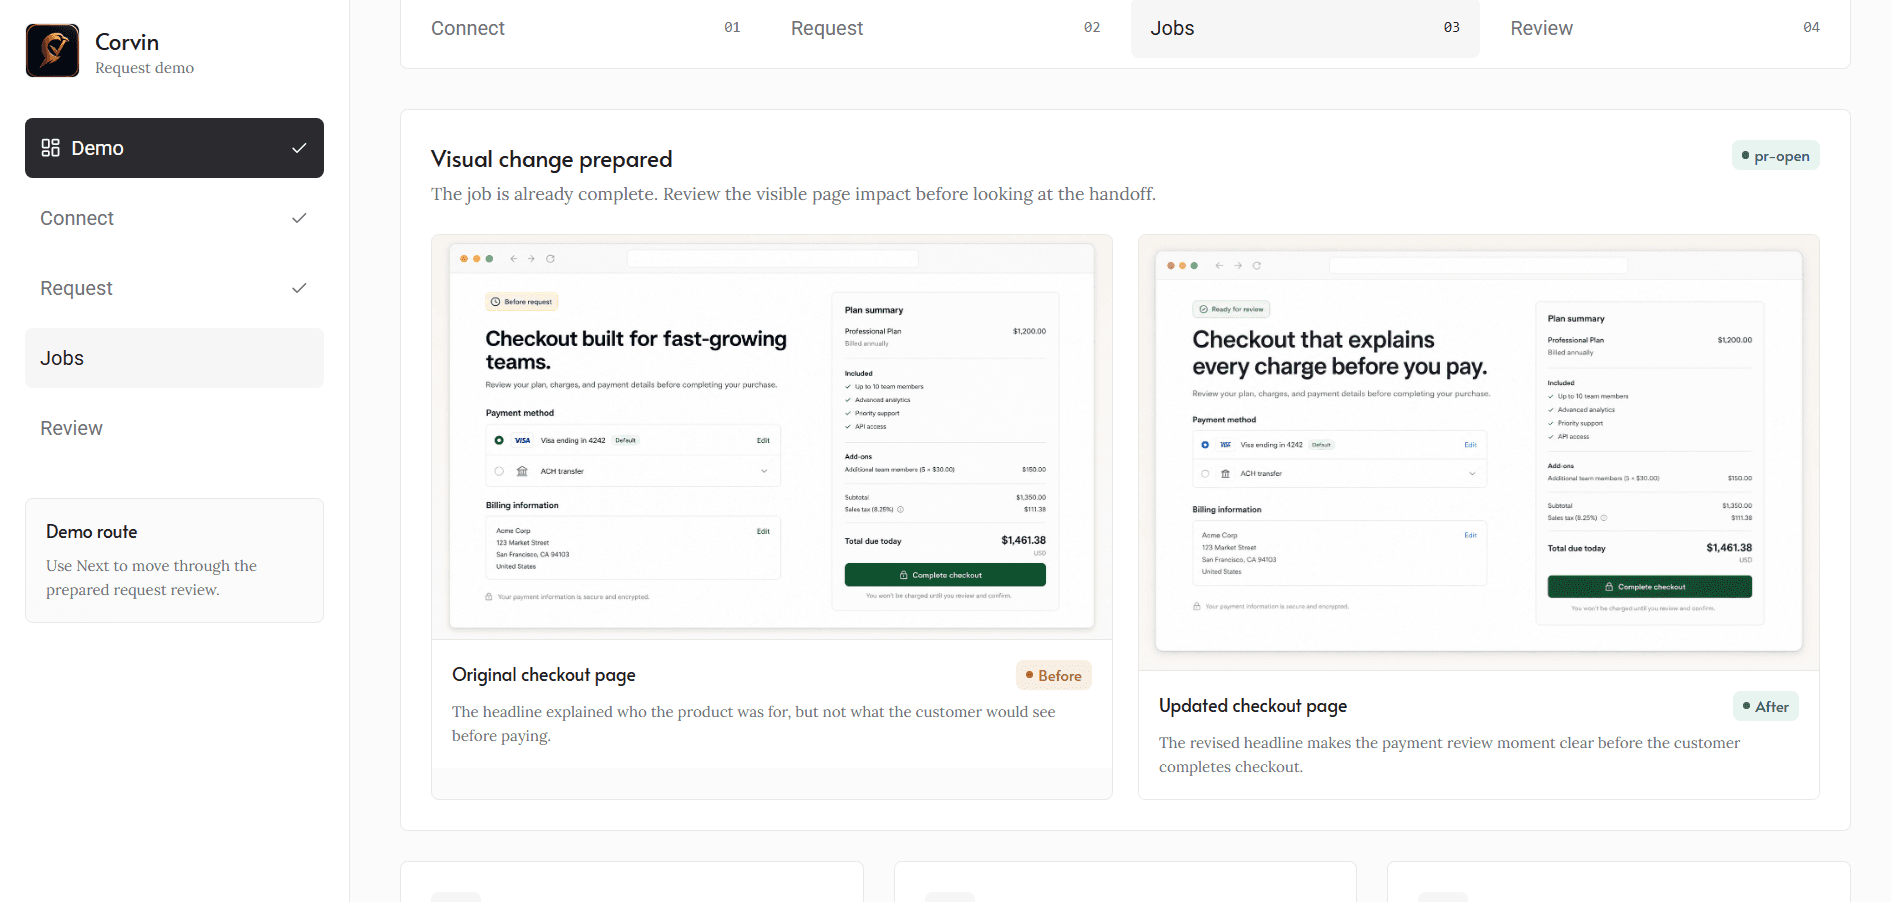Expand ACH transfer chevron in original preview
The height and width of the screenshot is (902, 1891).
coord(764,471)
